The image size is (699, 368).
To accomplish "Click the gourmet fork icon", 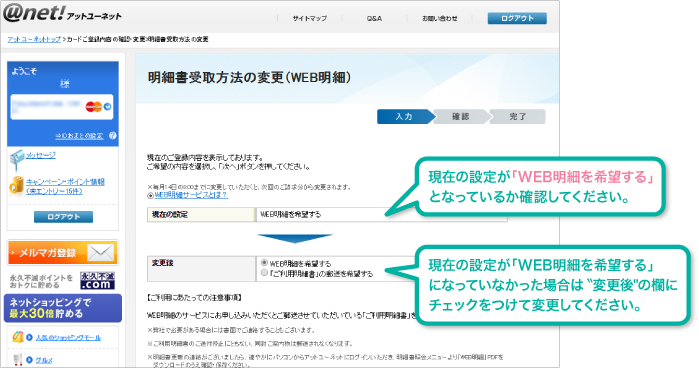I will pos(17,360).
